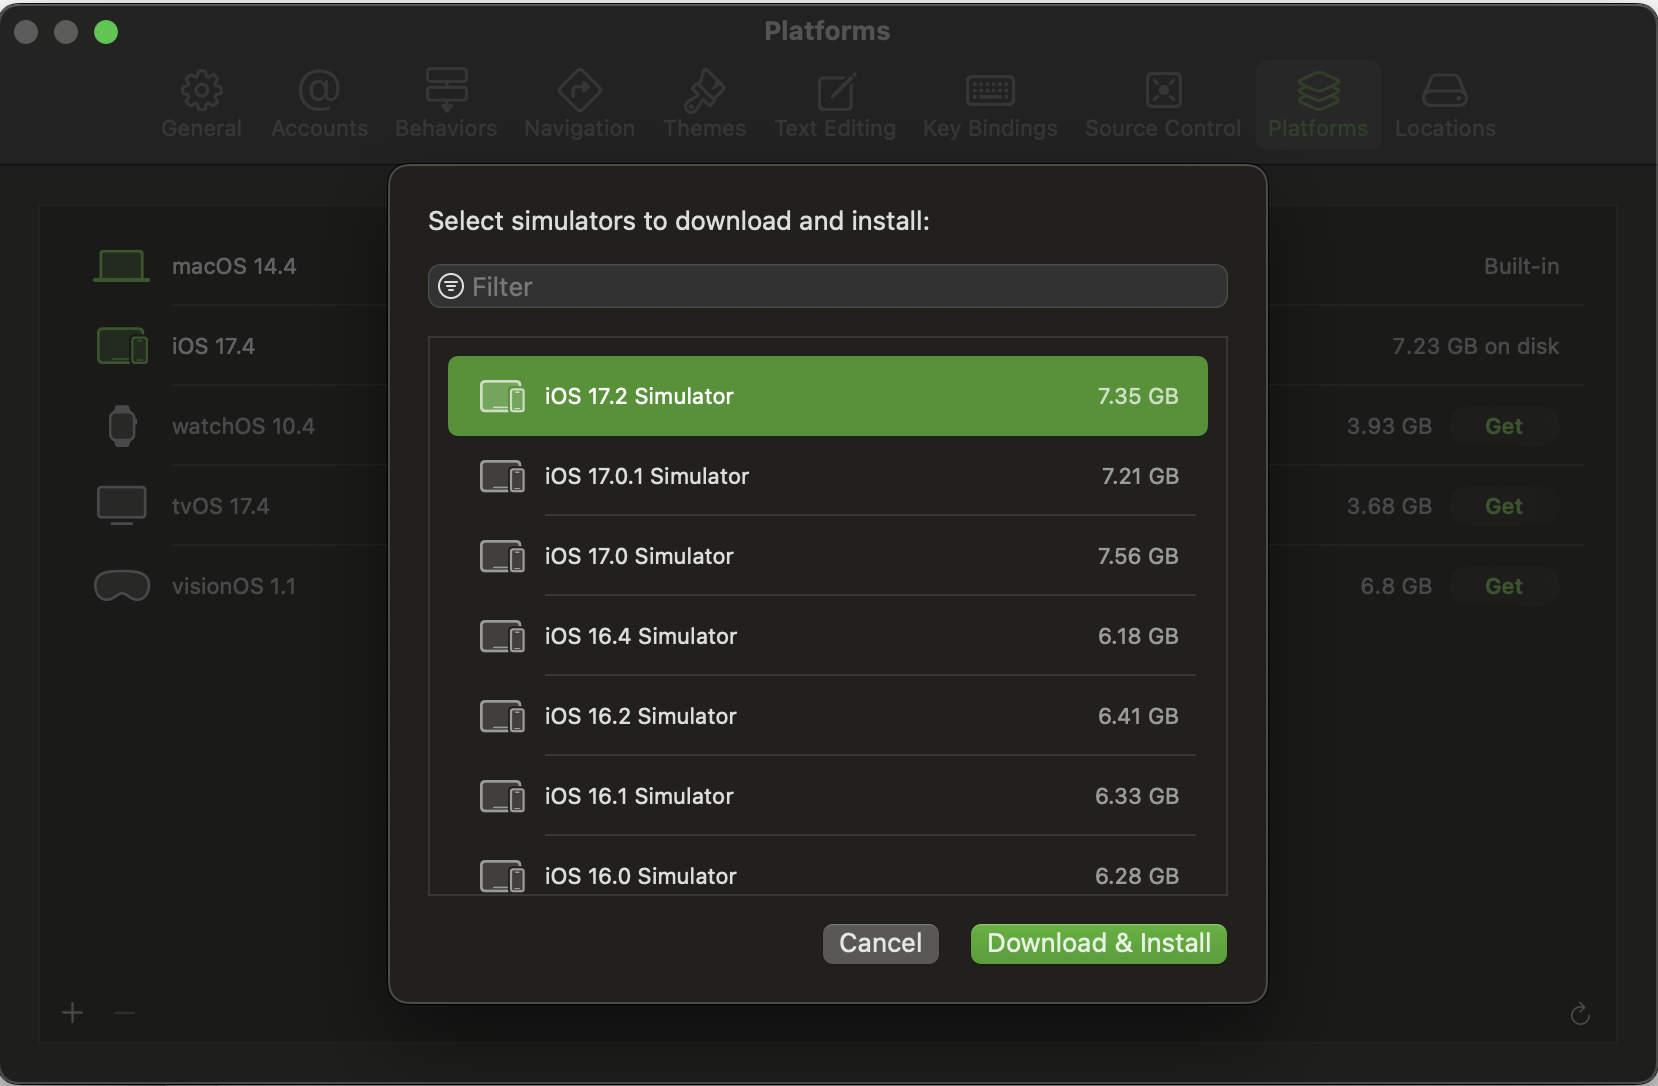
Task: Click the filter icon in search field
Action: [451, 286]
